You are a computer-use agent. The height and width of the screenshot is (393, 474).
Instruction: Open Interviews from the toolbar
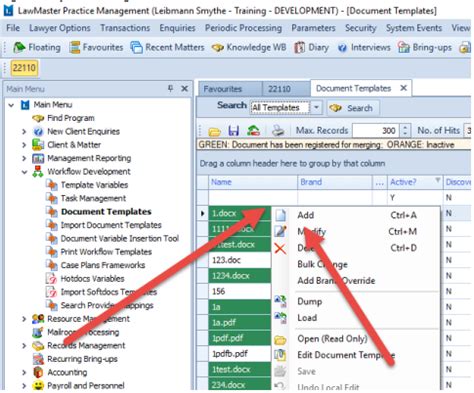click(364, 48)
